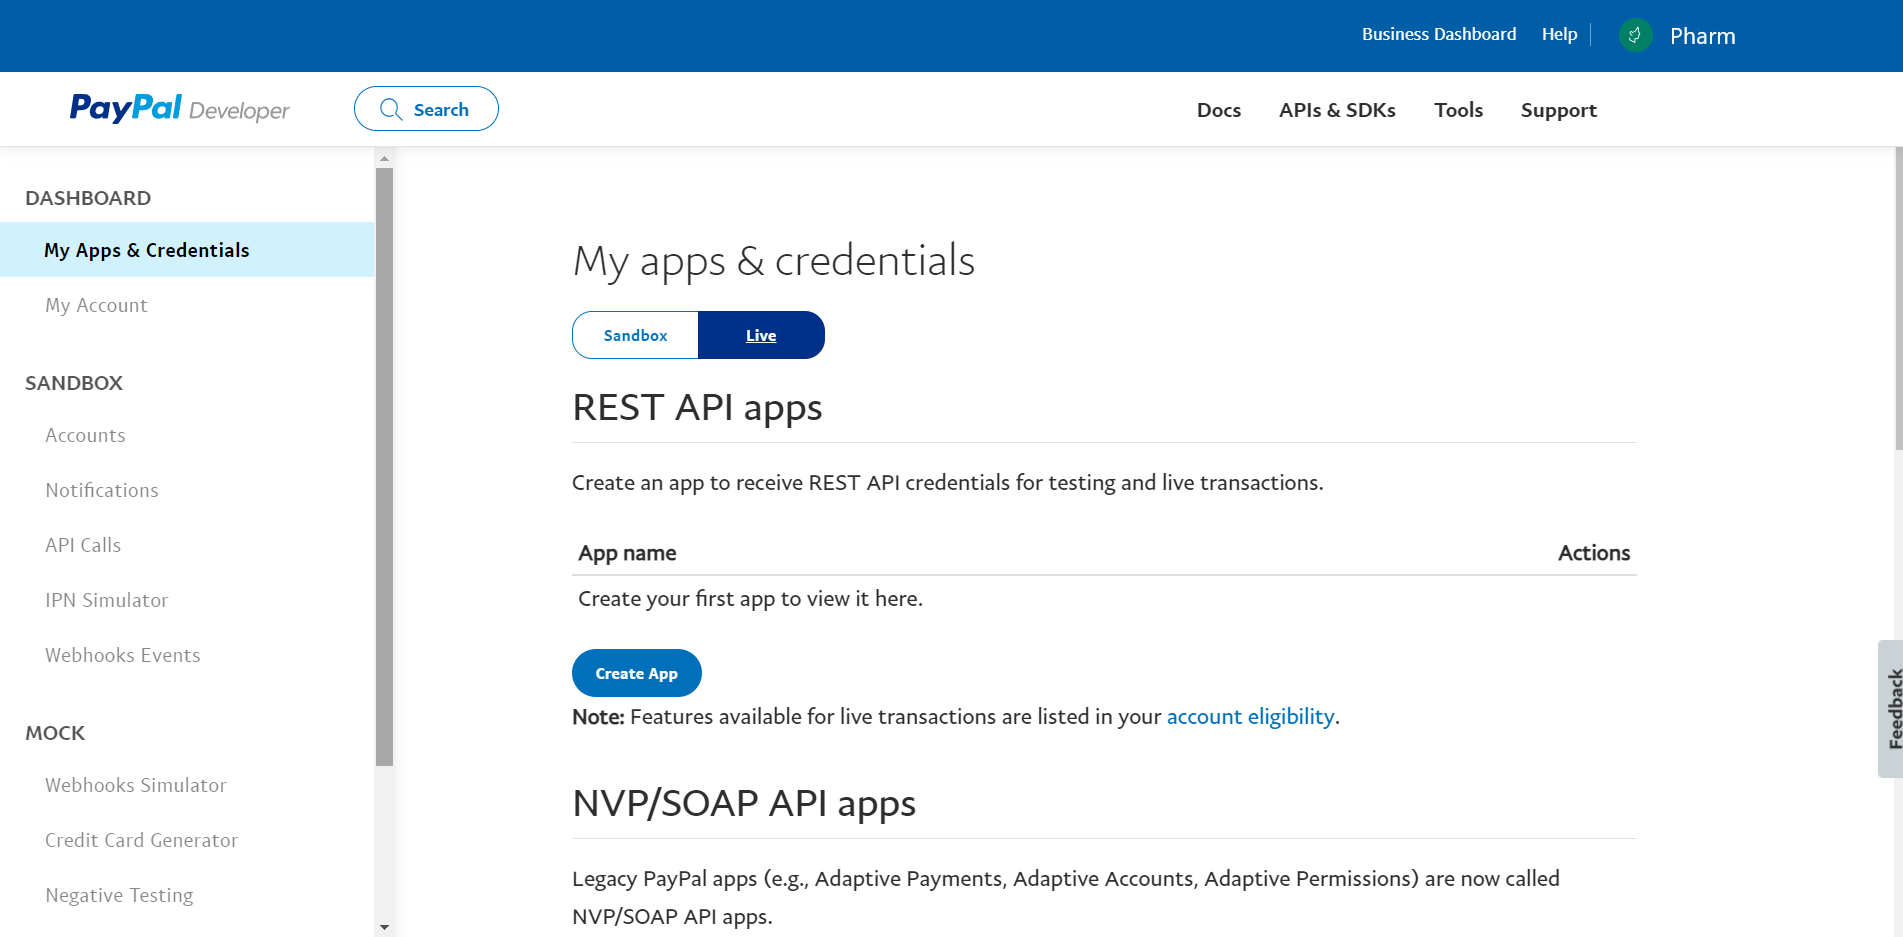This screenshot has height=937, width=1903.
Task: Open the Help link
Action: click(x=1559, y=34)
